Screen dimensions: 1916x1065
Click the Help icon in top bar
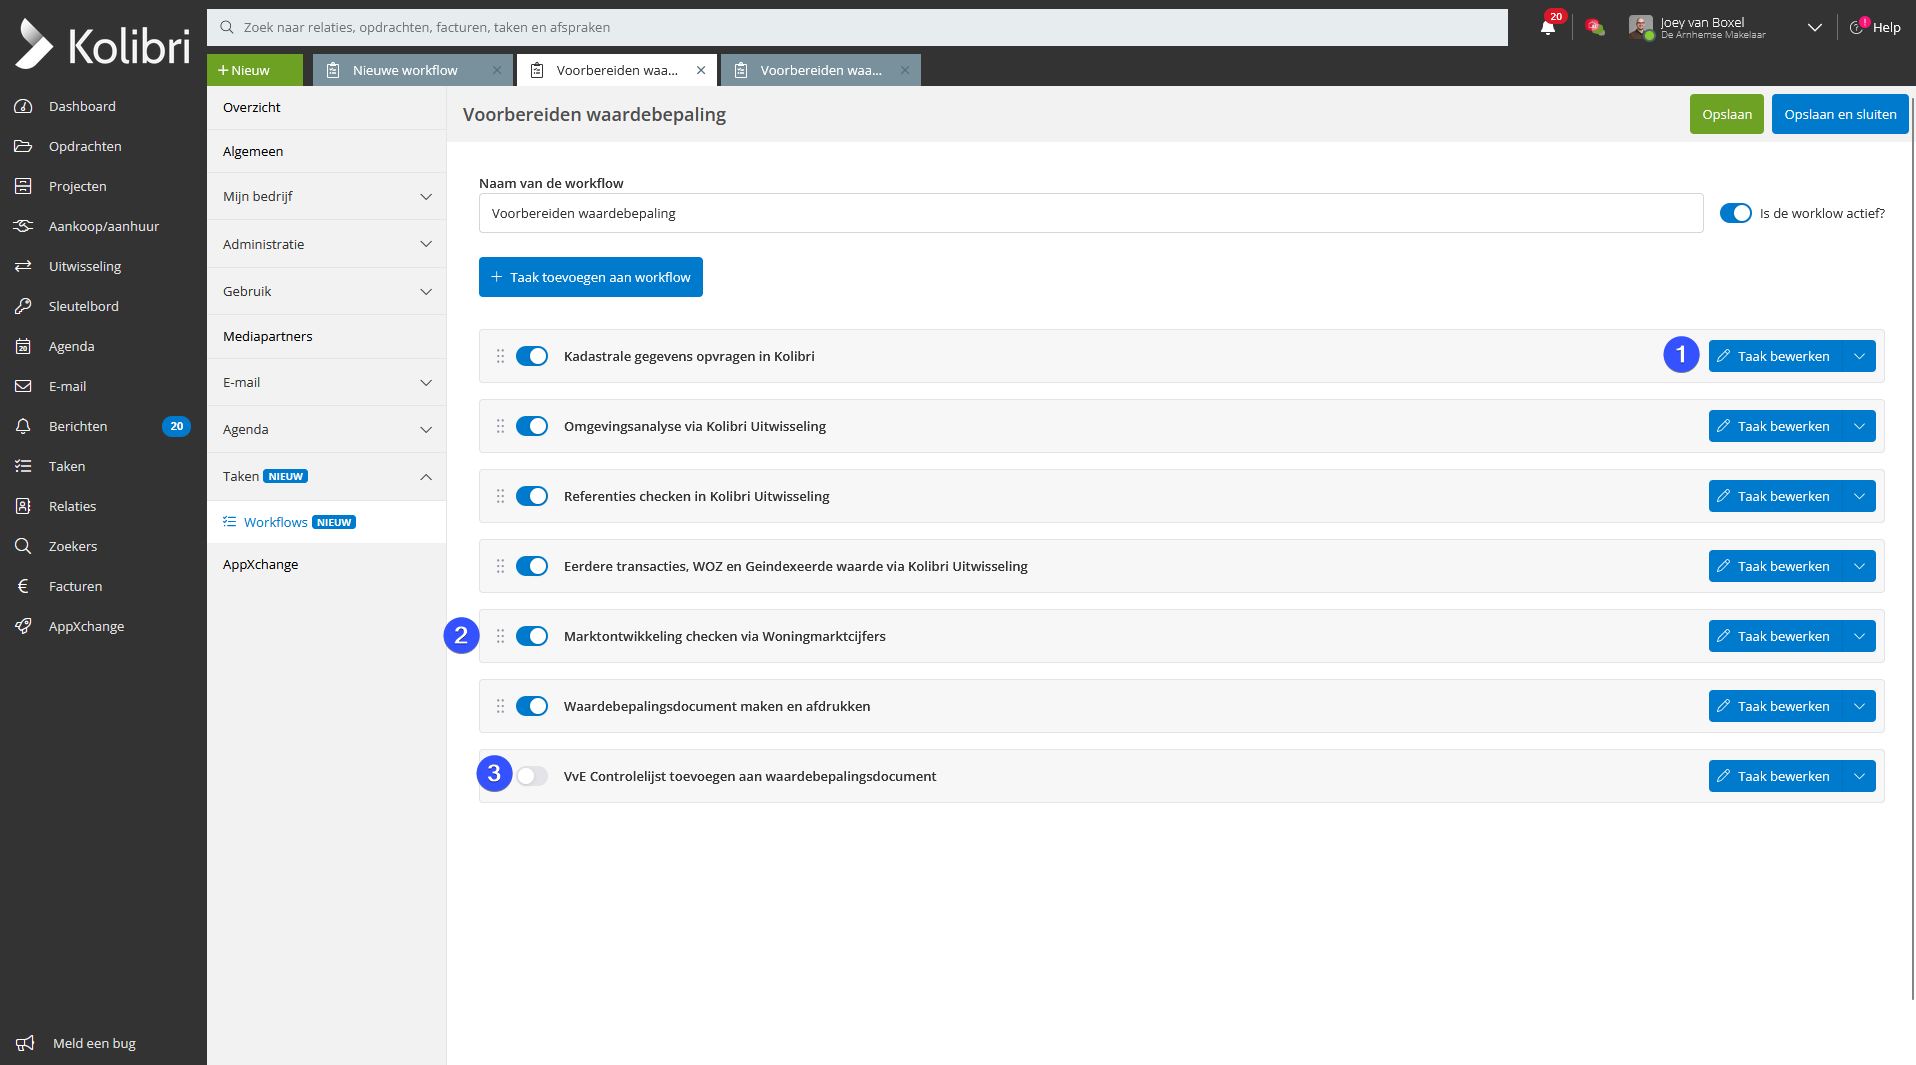(1857, 27)
